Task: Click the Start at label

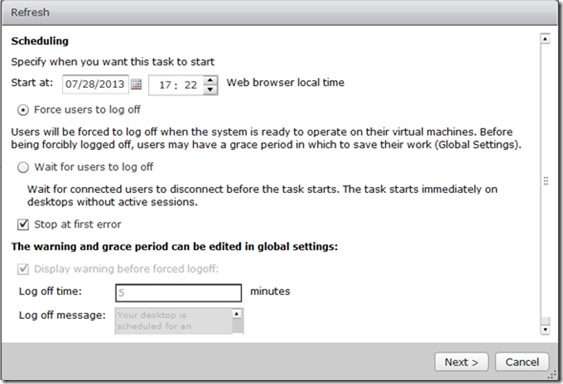Action: click(x=32, y=83)
